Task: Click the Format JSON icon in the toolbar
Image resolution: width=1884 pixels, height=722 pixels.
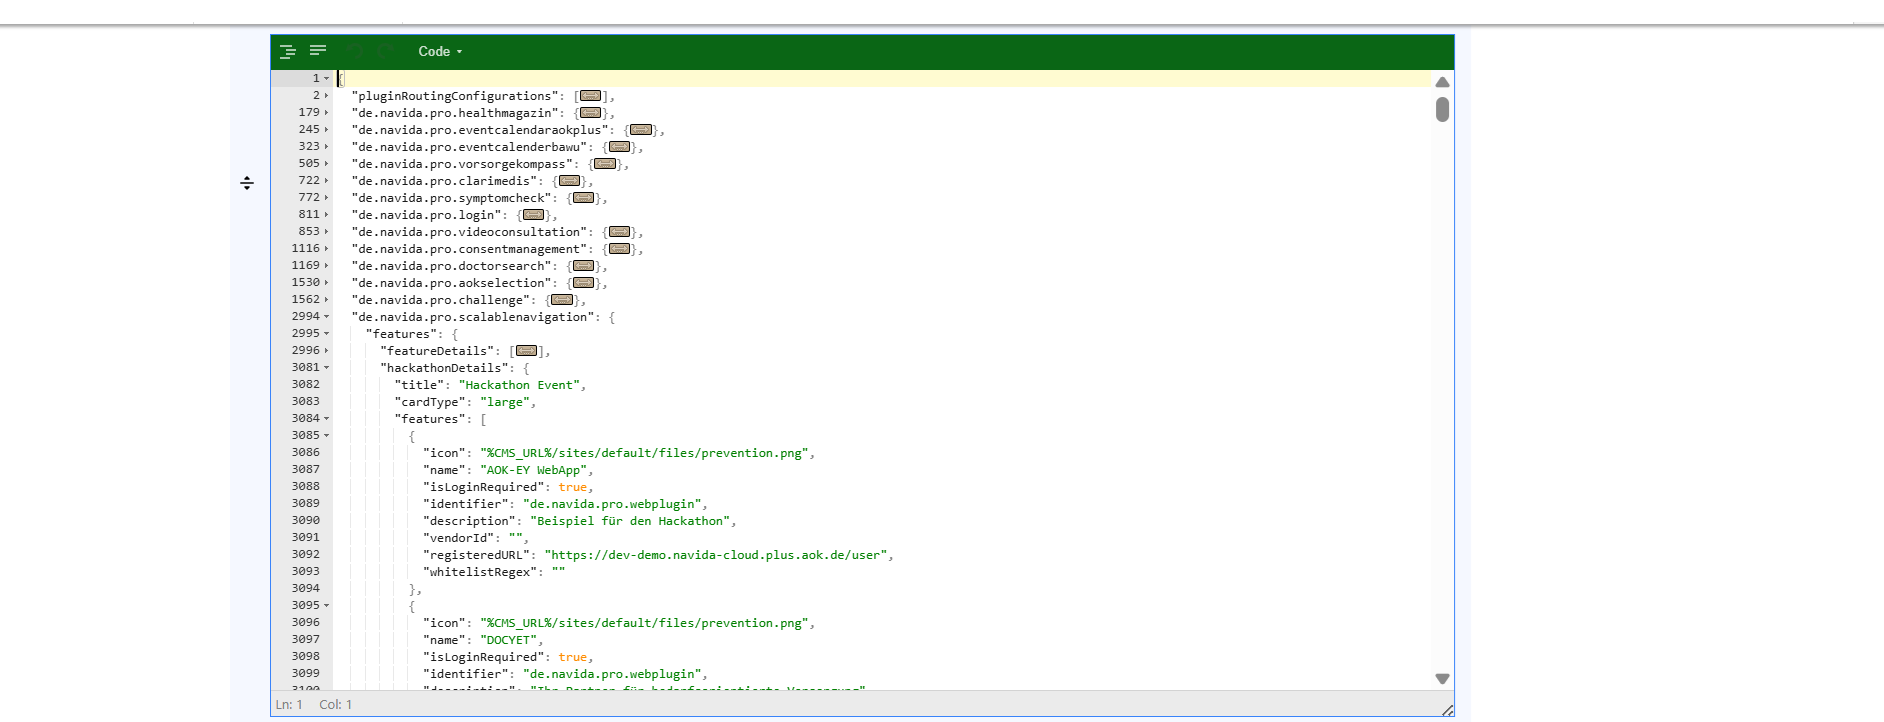Action: (x=288, y=51)
